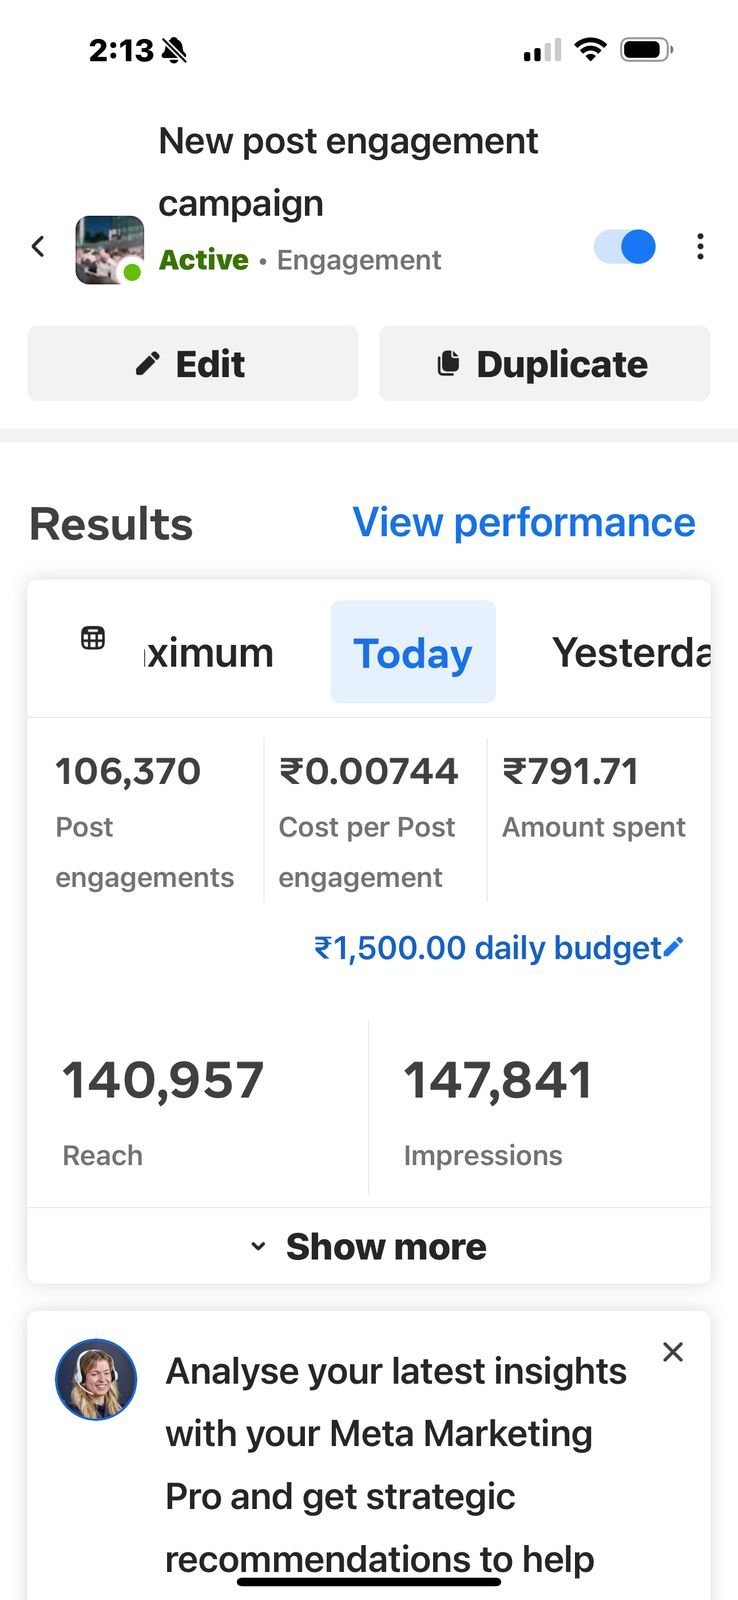Click the Show more chevron arrow
The width and height of the screenshot is (738, 1600).
tap(258, 1246)
